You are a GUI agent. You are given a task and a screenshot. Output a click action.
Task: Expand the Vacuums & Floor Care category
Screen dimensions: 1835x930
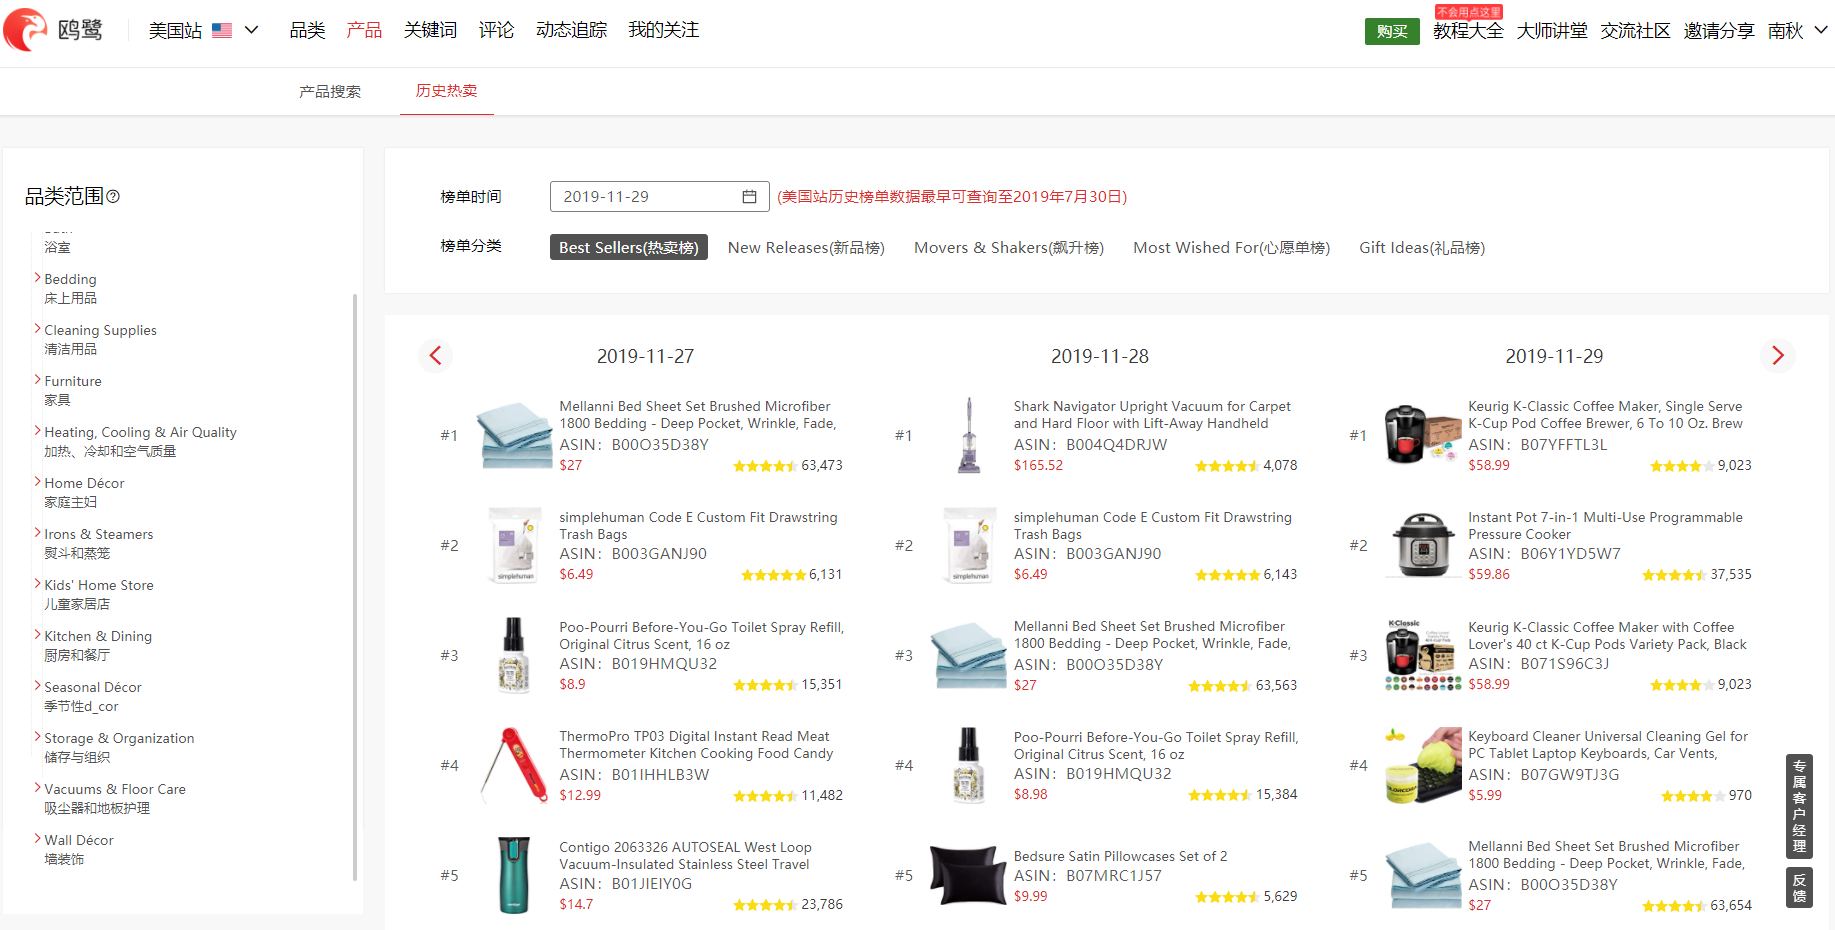[38, 789]
